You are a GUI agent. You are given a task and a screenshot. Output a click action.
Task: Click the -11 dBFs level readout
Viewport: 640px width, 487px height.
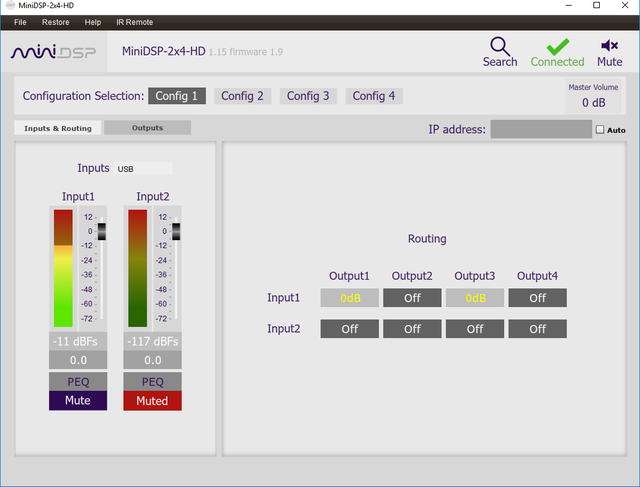(78, 341)
